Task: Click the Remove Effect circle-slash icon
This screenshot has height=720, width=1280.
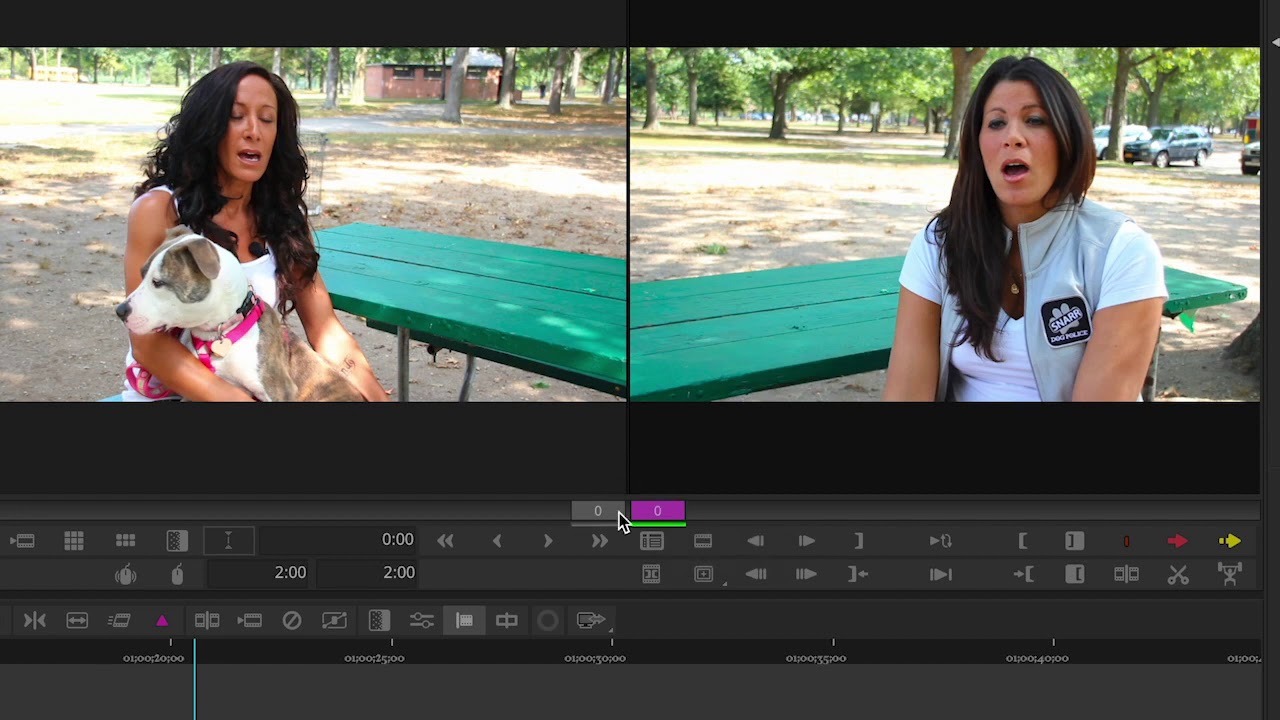Action: click(x=292, y=621)
